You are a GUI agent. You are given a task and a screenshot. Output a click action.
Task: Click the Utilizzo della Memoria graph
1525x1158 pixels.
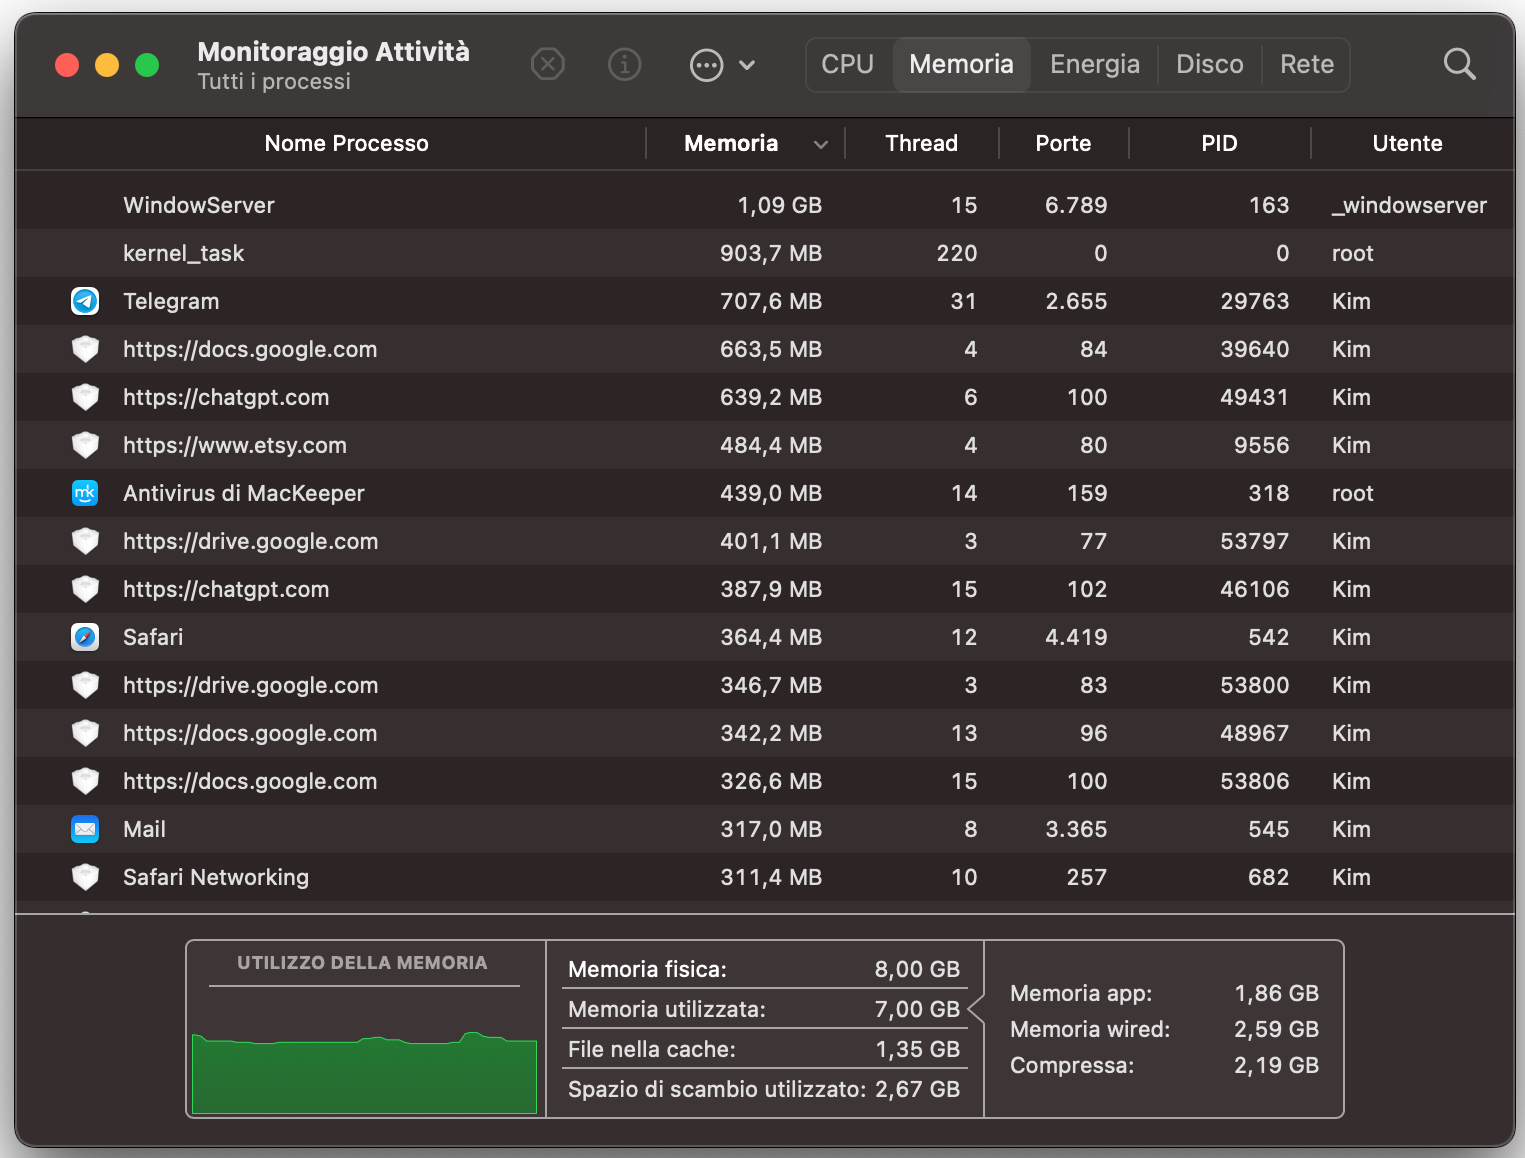click(364, 1070)
